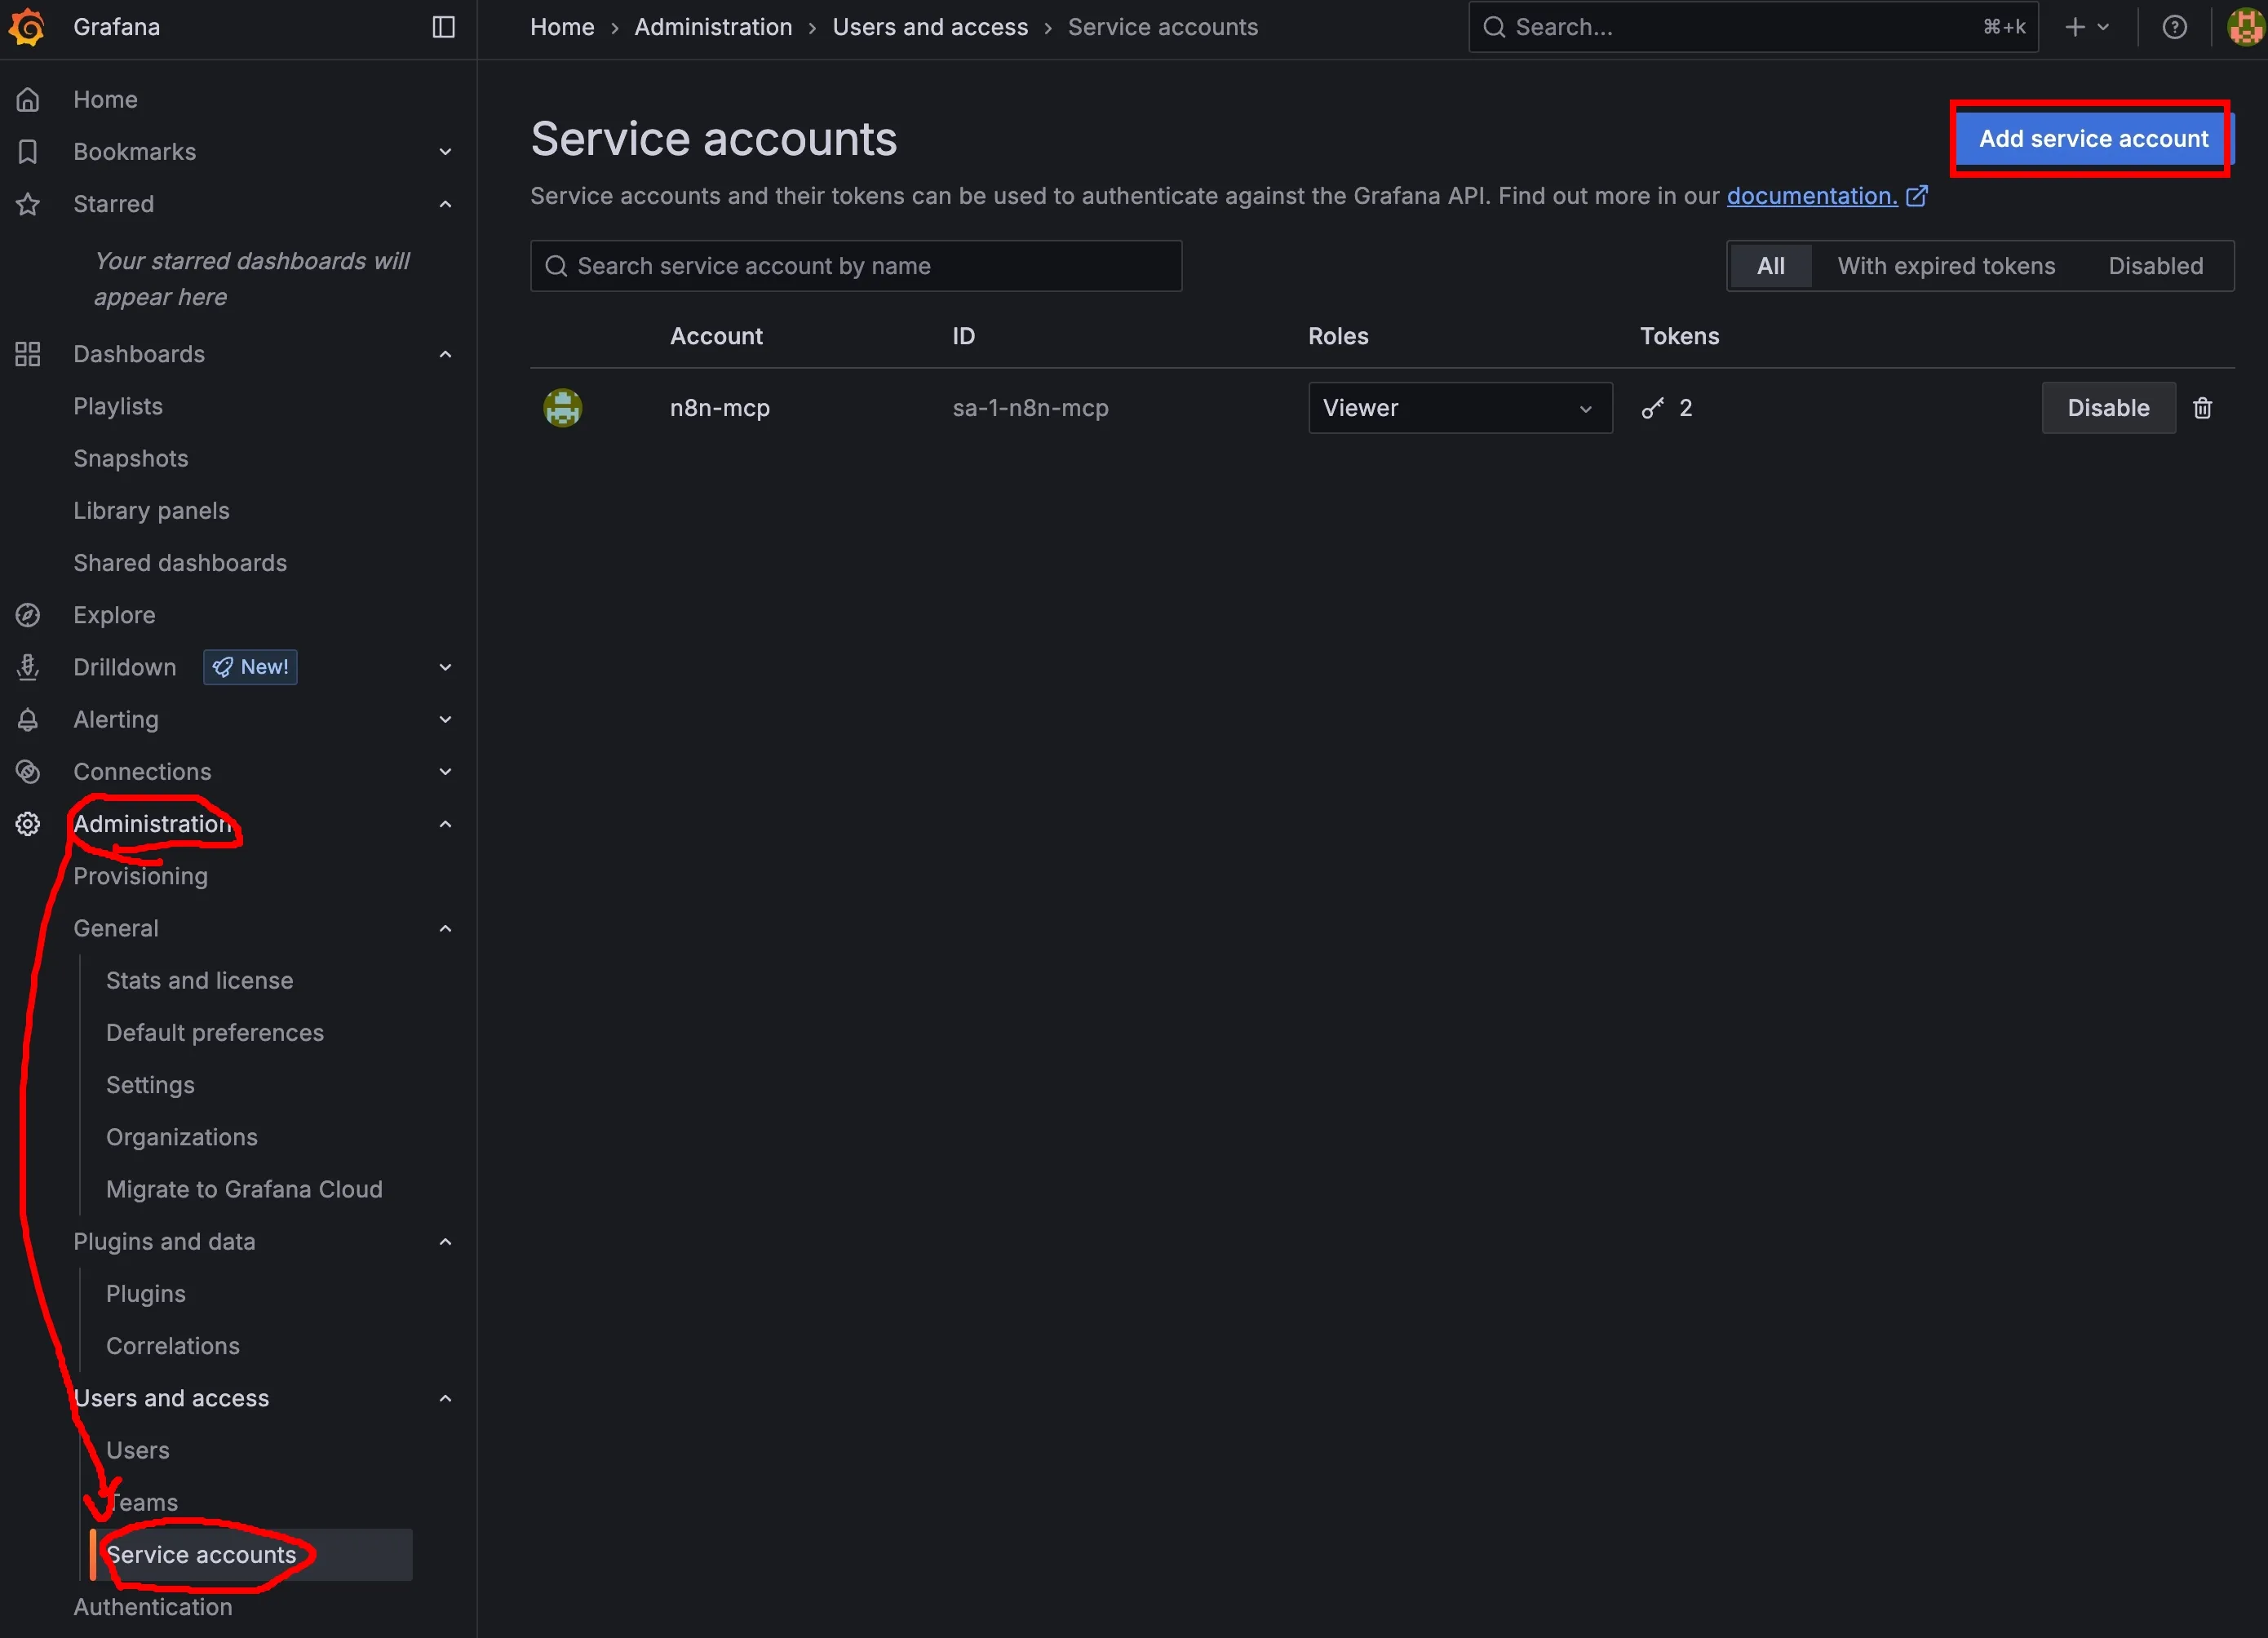Open Correlations page in sidebar
The height and width of the screenshot is (1638, 2268).
coord(173,1346)
